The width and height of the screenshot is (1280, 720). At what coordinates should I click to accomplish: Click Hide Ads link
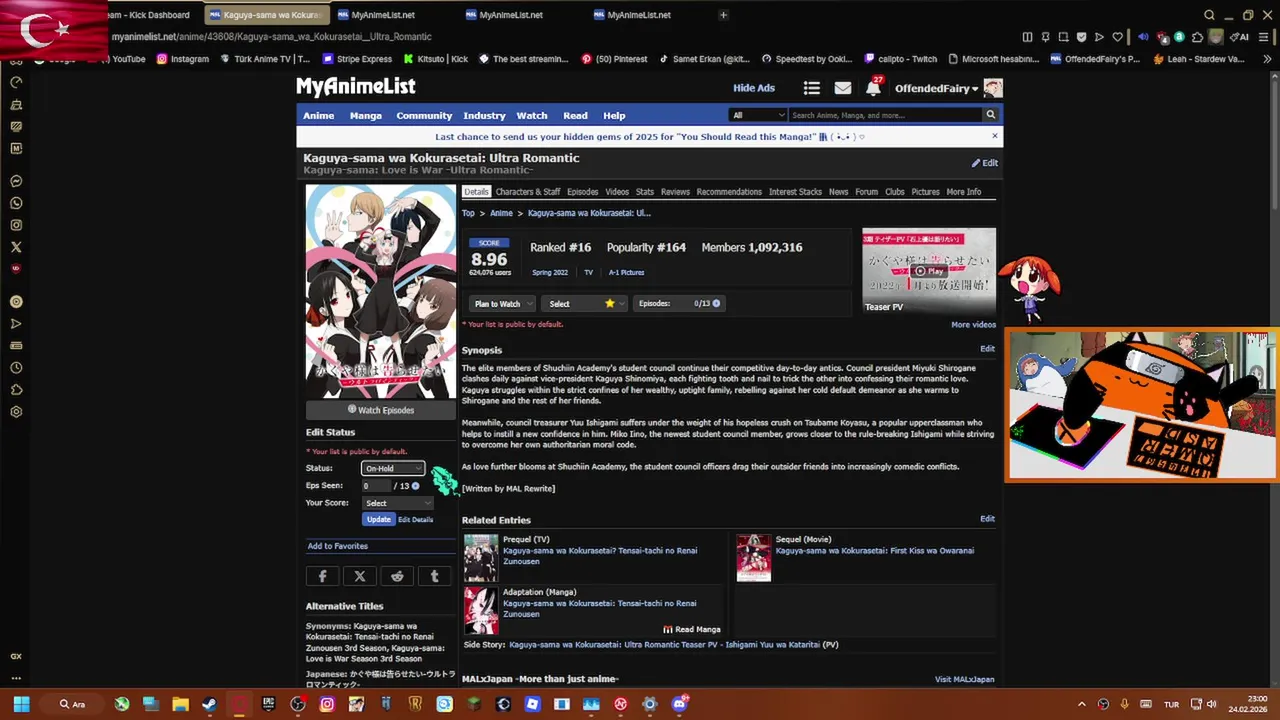pyautogui.click(x=754, y=88)
